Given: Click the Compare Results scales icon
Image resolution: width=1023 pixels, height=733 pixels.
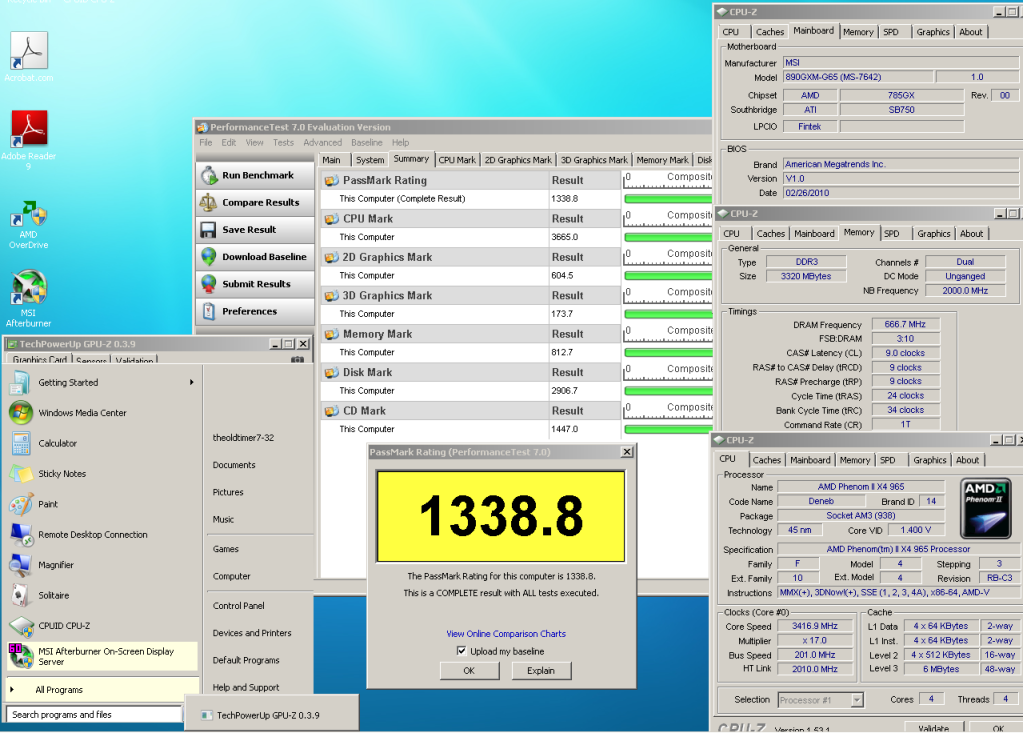Looking at the screenshot, I should [209, 202].
